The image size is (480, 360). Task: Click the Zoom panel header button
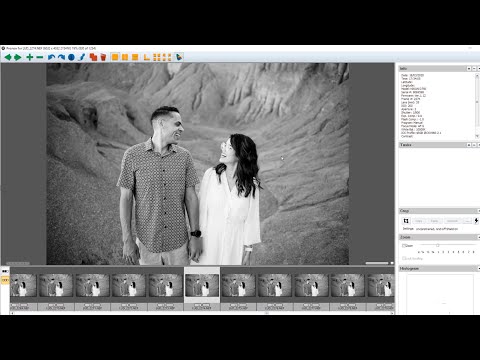click(x=479, y=237)
